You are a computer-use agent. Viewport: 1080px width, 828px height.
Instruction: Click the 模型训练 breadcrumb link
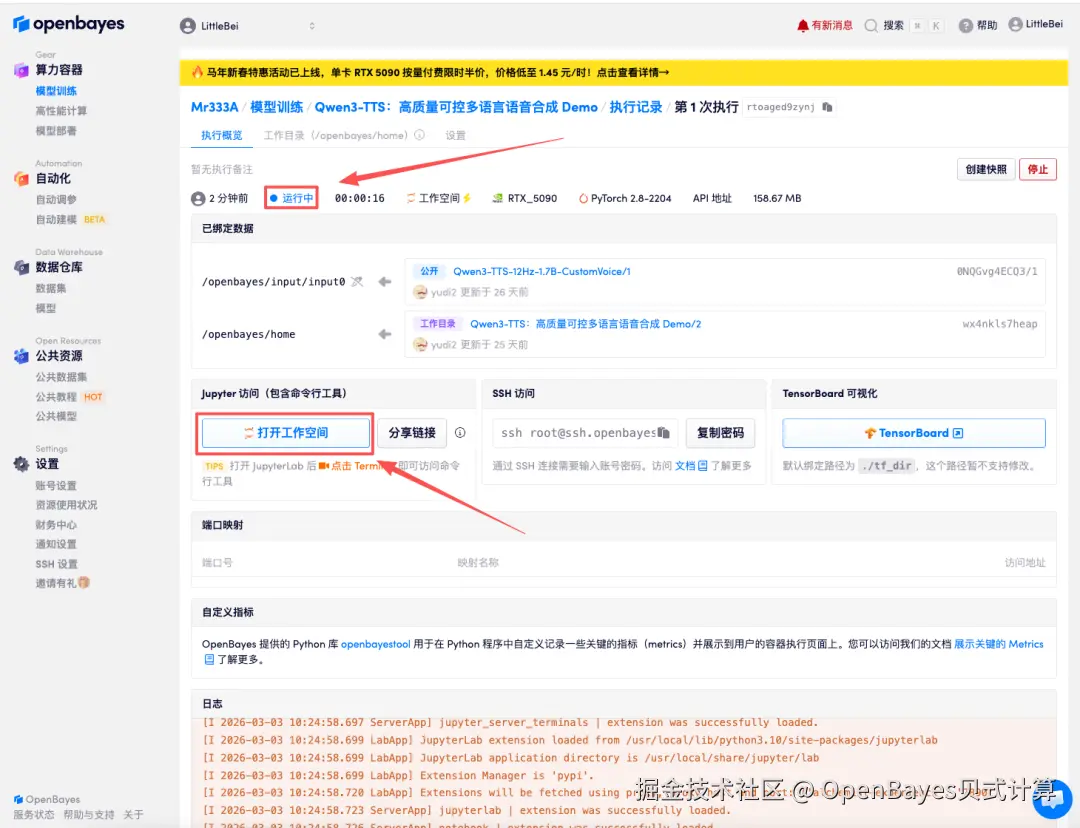(x=276, y=107)
